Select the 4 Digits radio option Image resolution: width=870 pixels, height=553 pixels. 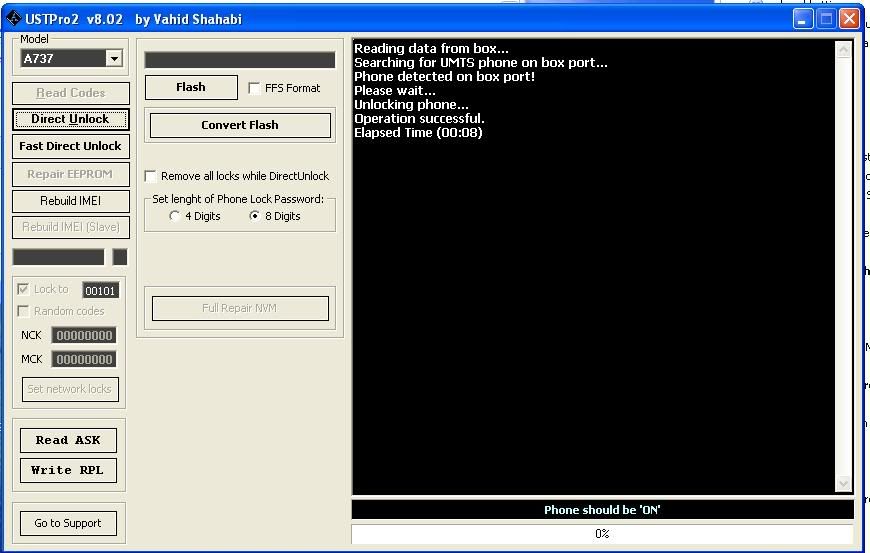point(175,216)
